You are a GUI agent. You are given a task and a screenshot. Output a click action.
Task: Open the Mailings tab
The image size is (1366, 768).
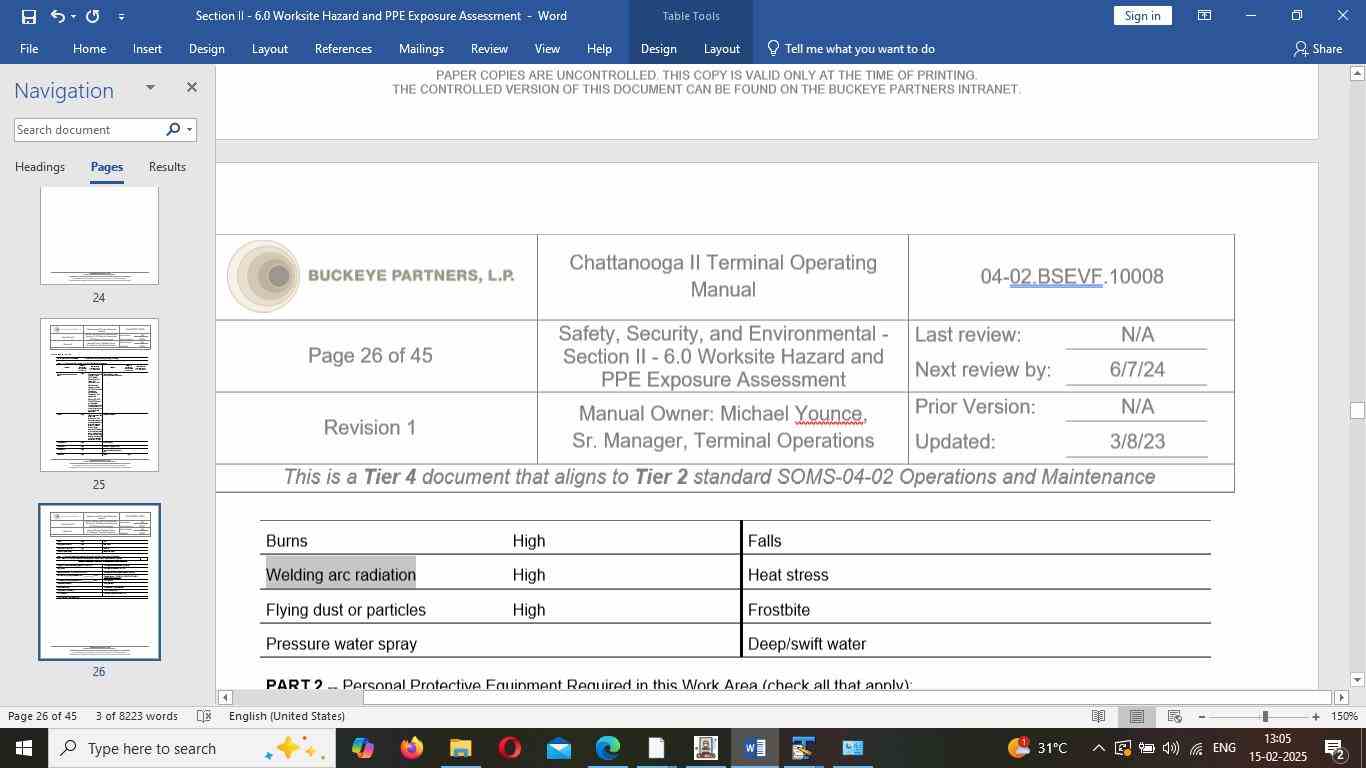point(421,48)
